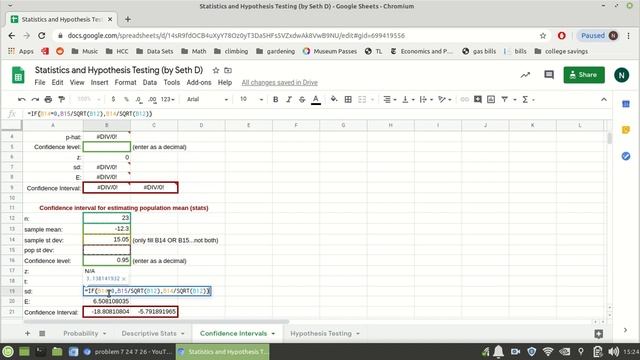The image size is (640, 360).
Task: Open the filter views dropdown arrow
Action: point(515,100)
